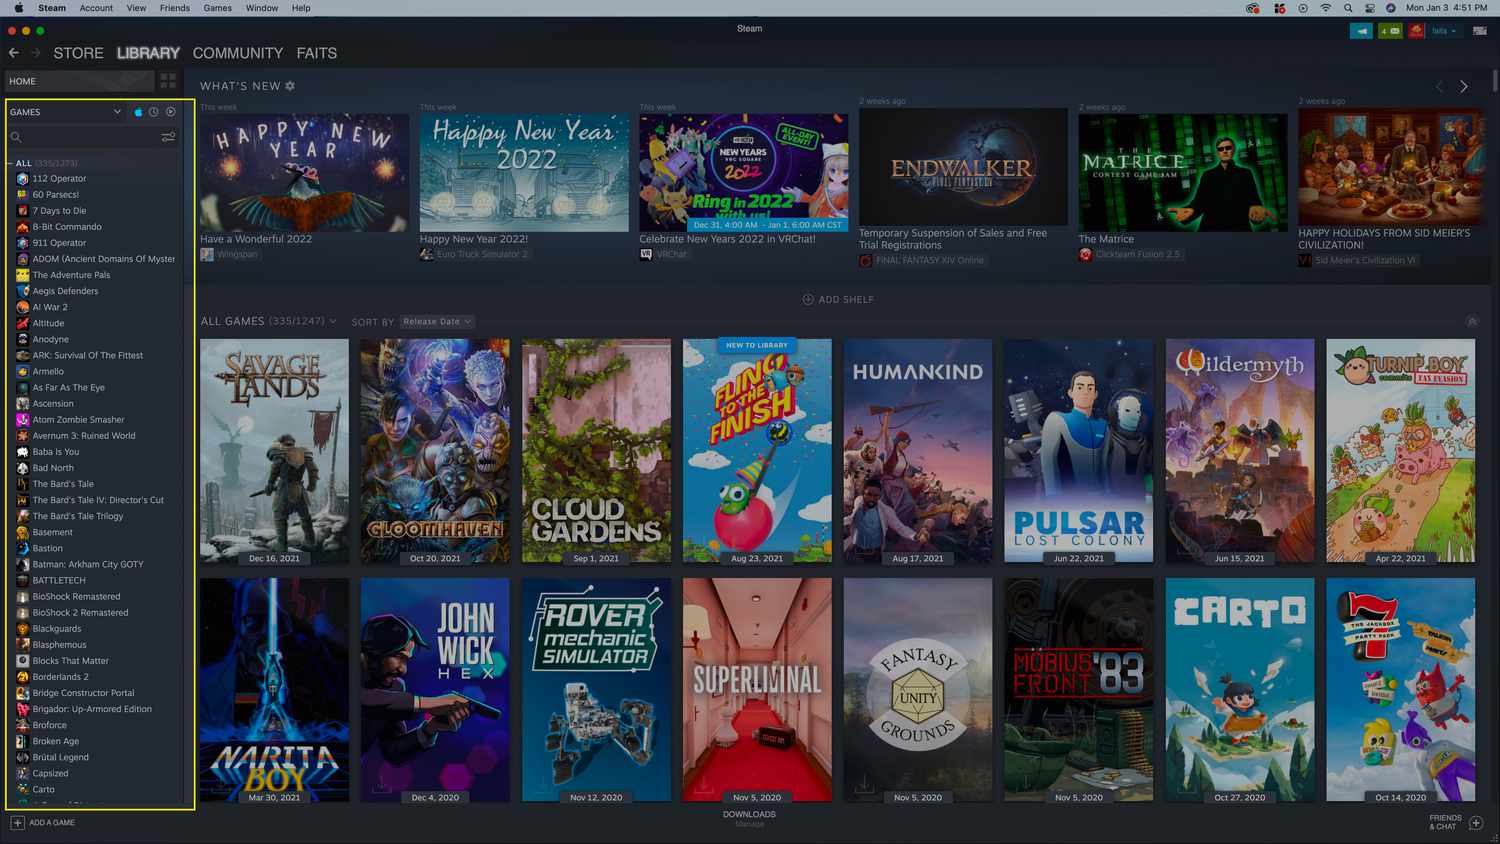
Task: Enter Big Picture mode icon
Action: (1479, 31)
